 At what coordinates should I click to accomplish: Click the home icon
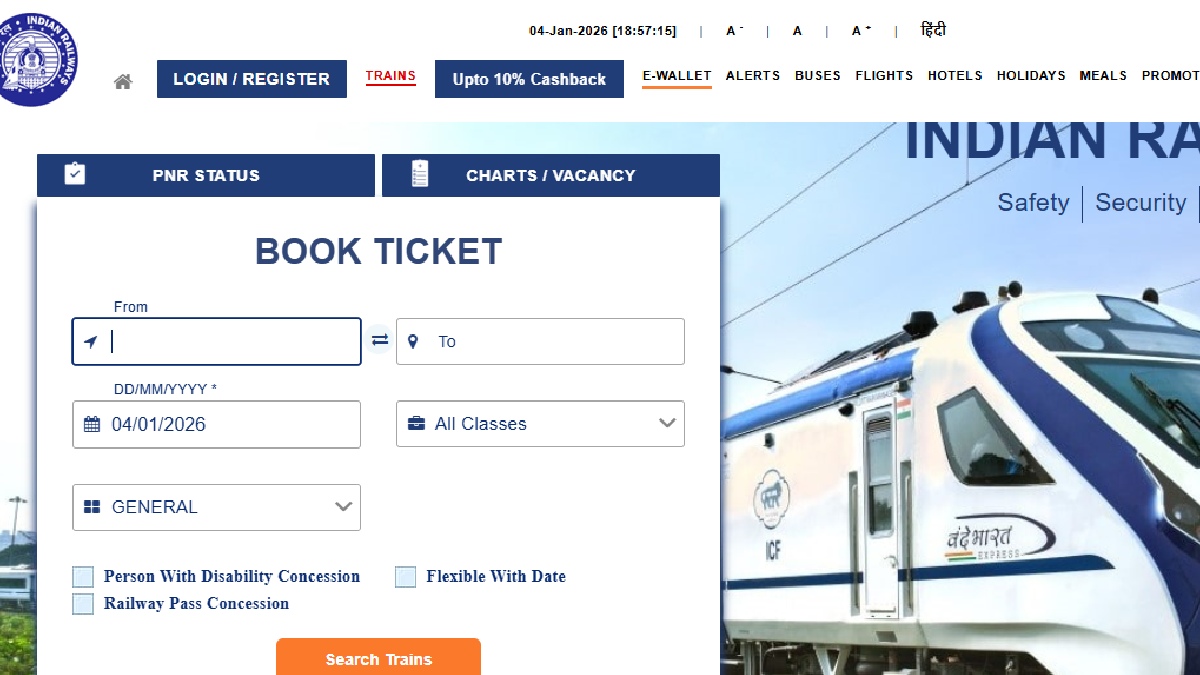coord(123,81)
